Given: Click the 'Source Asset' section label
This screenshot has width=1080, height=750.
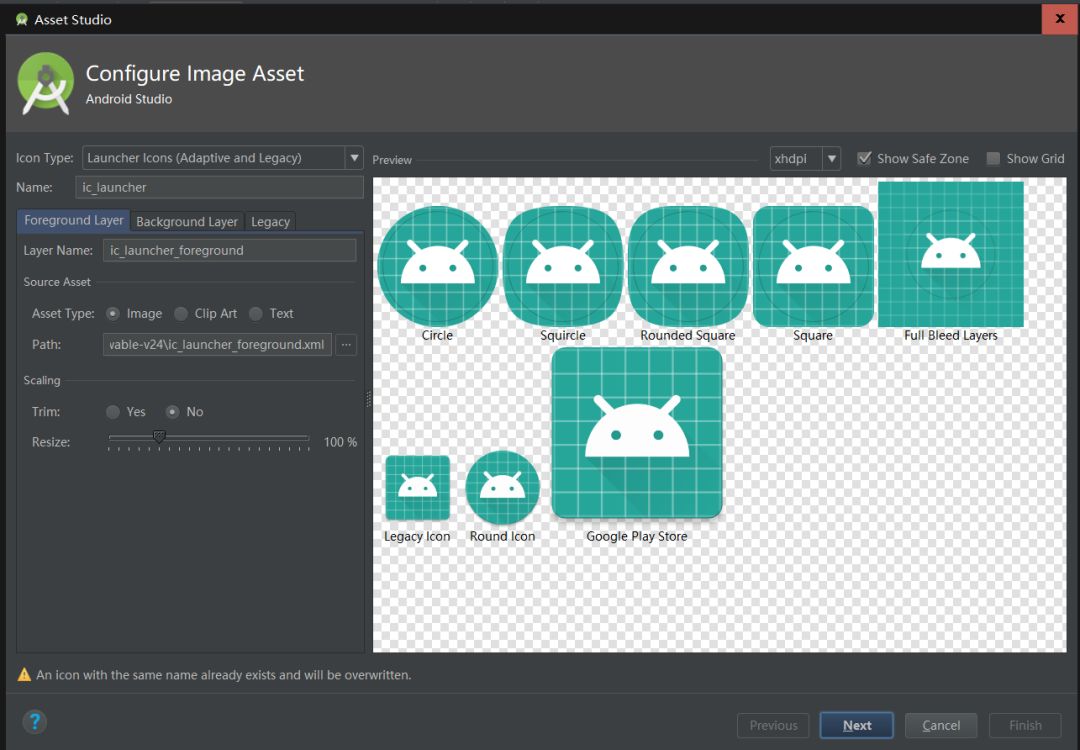Looking at the screenshot, I should click(x=57, y=282).
